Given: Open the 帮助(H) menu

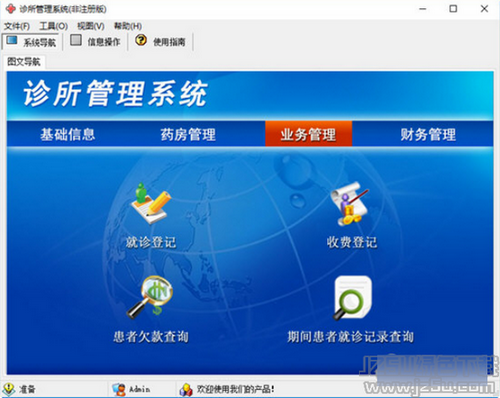Looking at the screenshot, I should point(128,26).
